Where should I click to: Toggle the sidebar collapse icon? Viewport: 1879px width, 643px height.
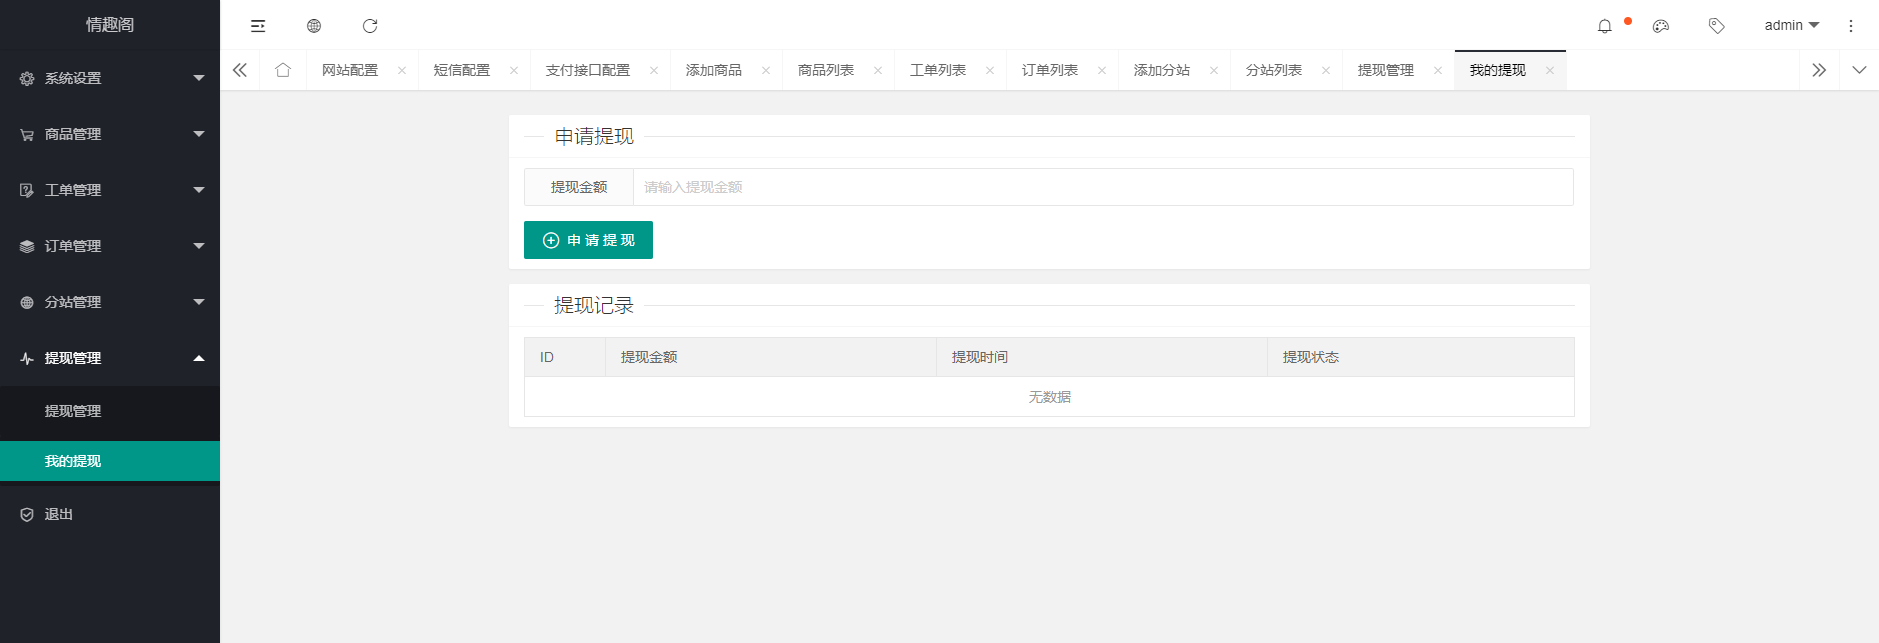258,26
